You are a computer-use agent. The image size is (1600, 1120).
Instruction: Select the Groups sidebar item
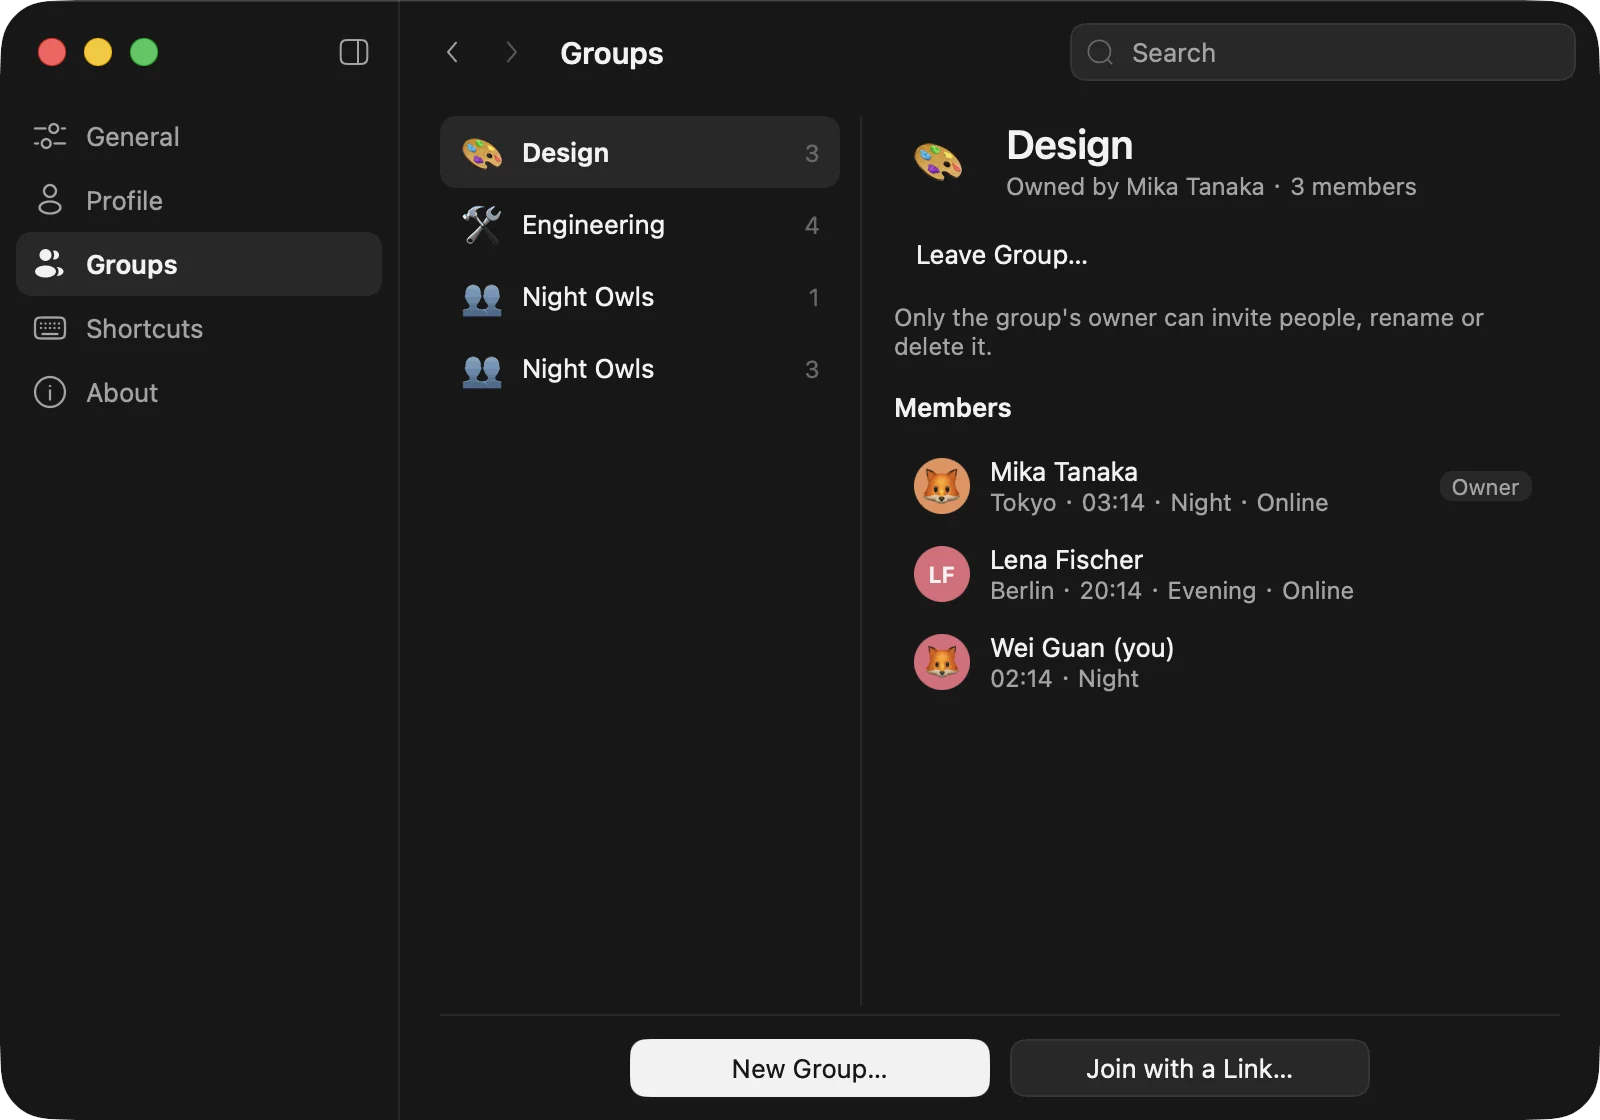pos(199,264)
